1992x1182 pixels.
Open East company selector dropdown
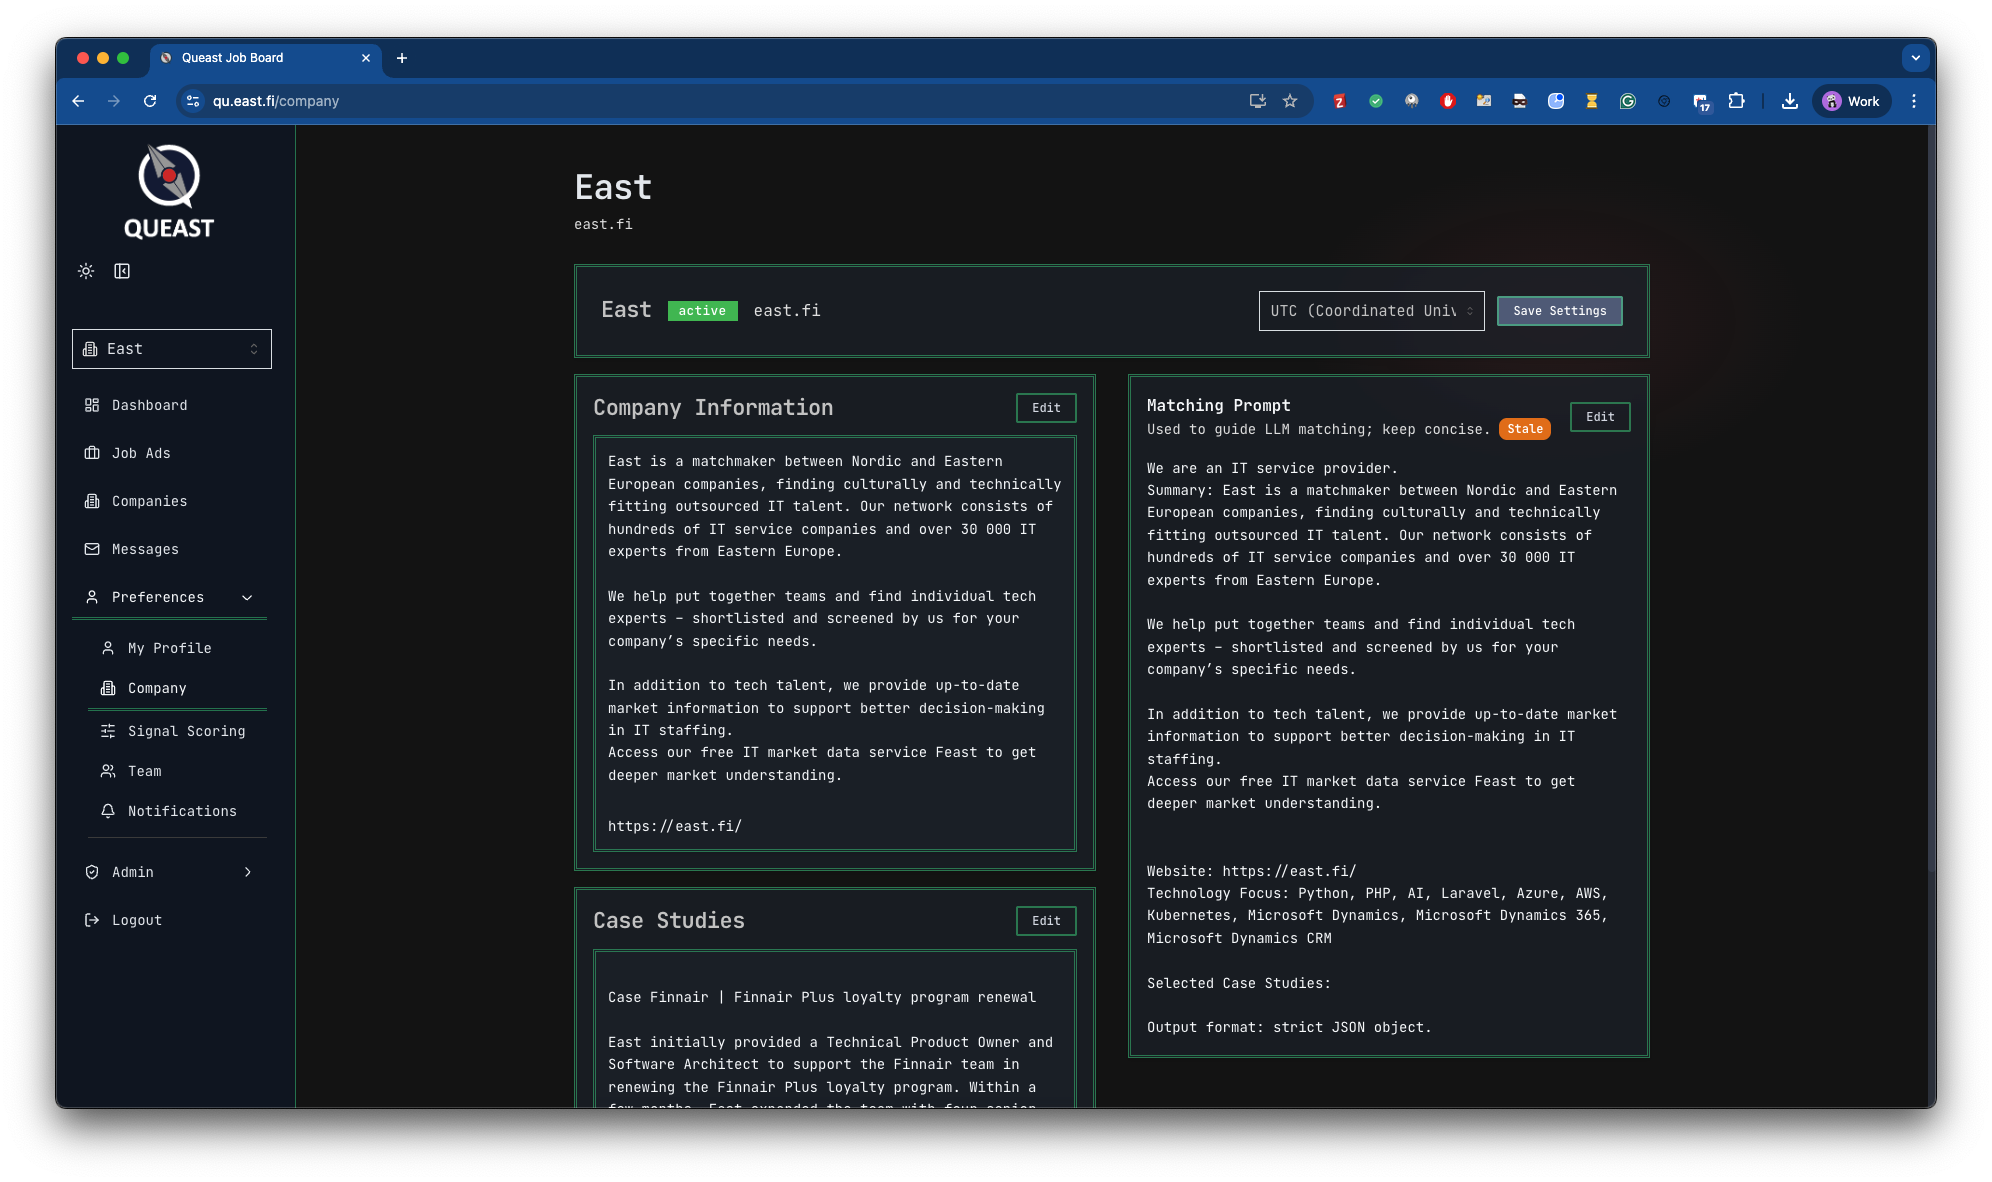pos(172,349)
